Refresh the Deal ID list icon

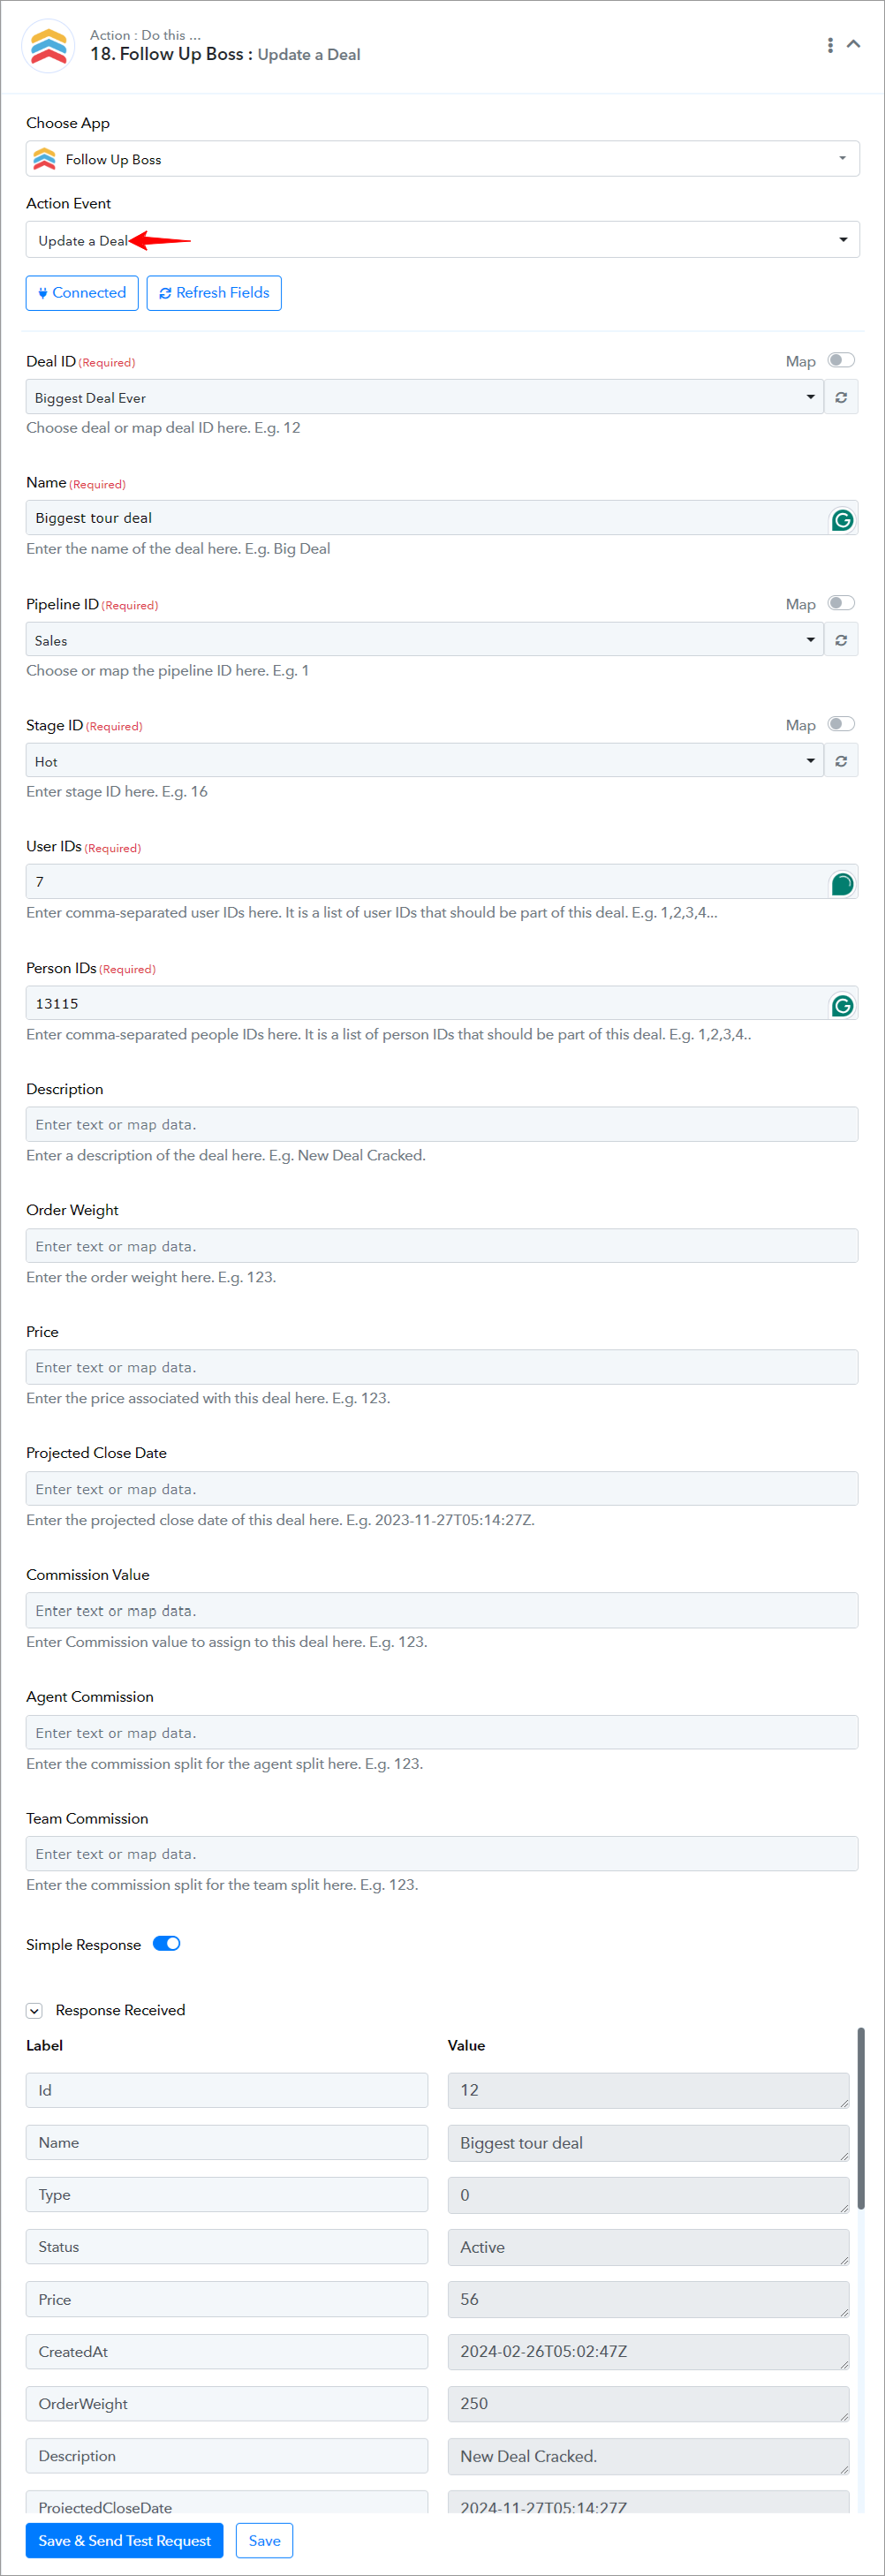[x=841, y=397]
